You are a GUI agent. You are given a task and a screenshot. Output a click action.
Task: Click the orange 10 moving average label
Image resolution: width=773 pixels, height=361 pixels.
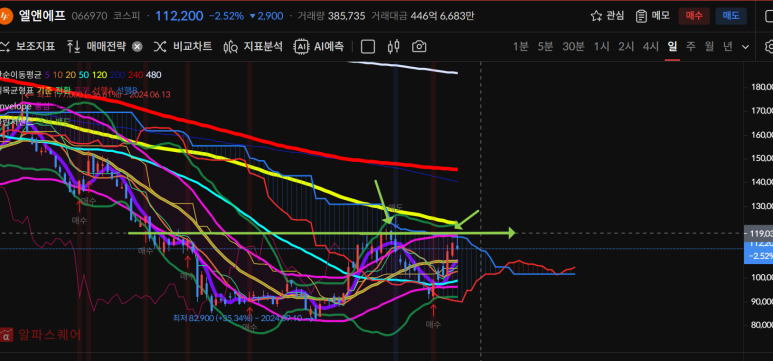point(57,75)
